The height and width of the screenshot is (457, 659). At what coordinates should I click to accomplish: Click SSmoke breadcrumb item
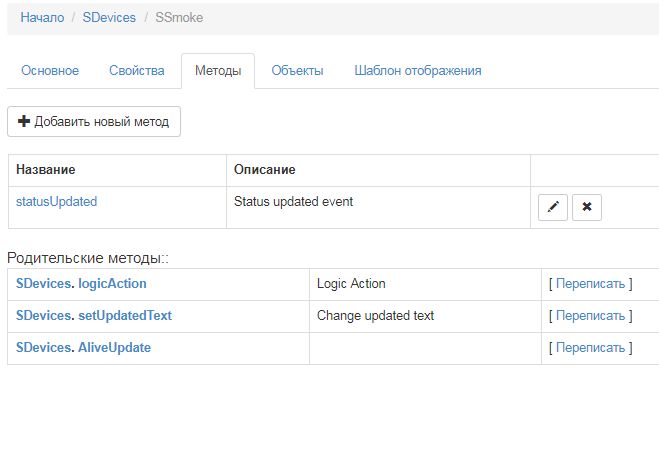click(x=179, y=18)
